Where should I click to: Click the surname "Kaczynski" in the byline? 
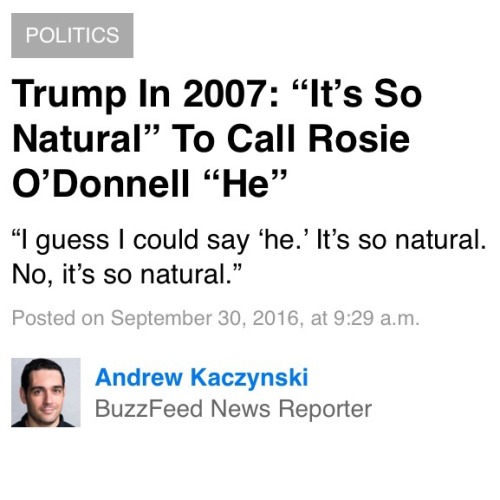249,377
